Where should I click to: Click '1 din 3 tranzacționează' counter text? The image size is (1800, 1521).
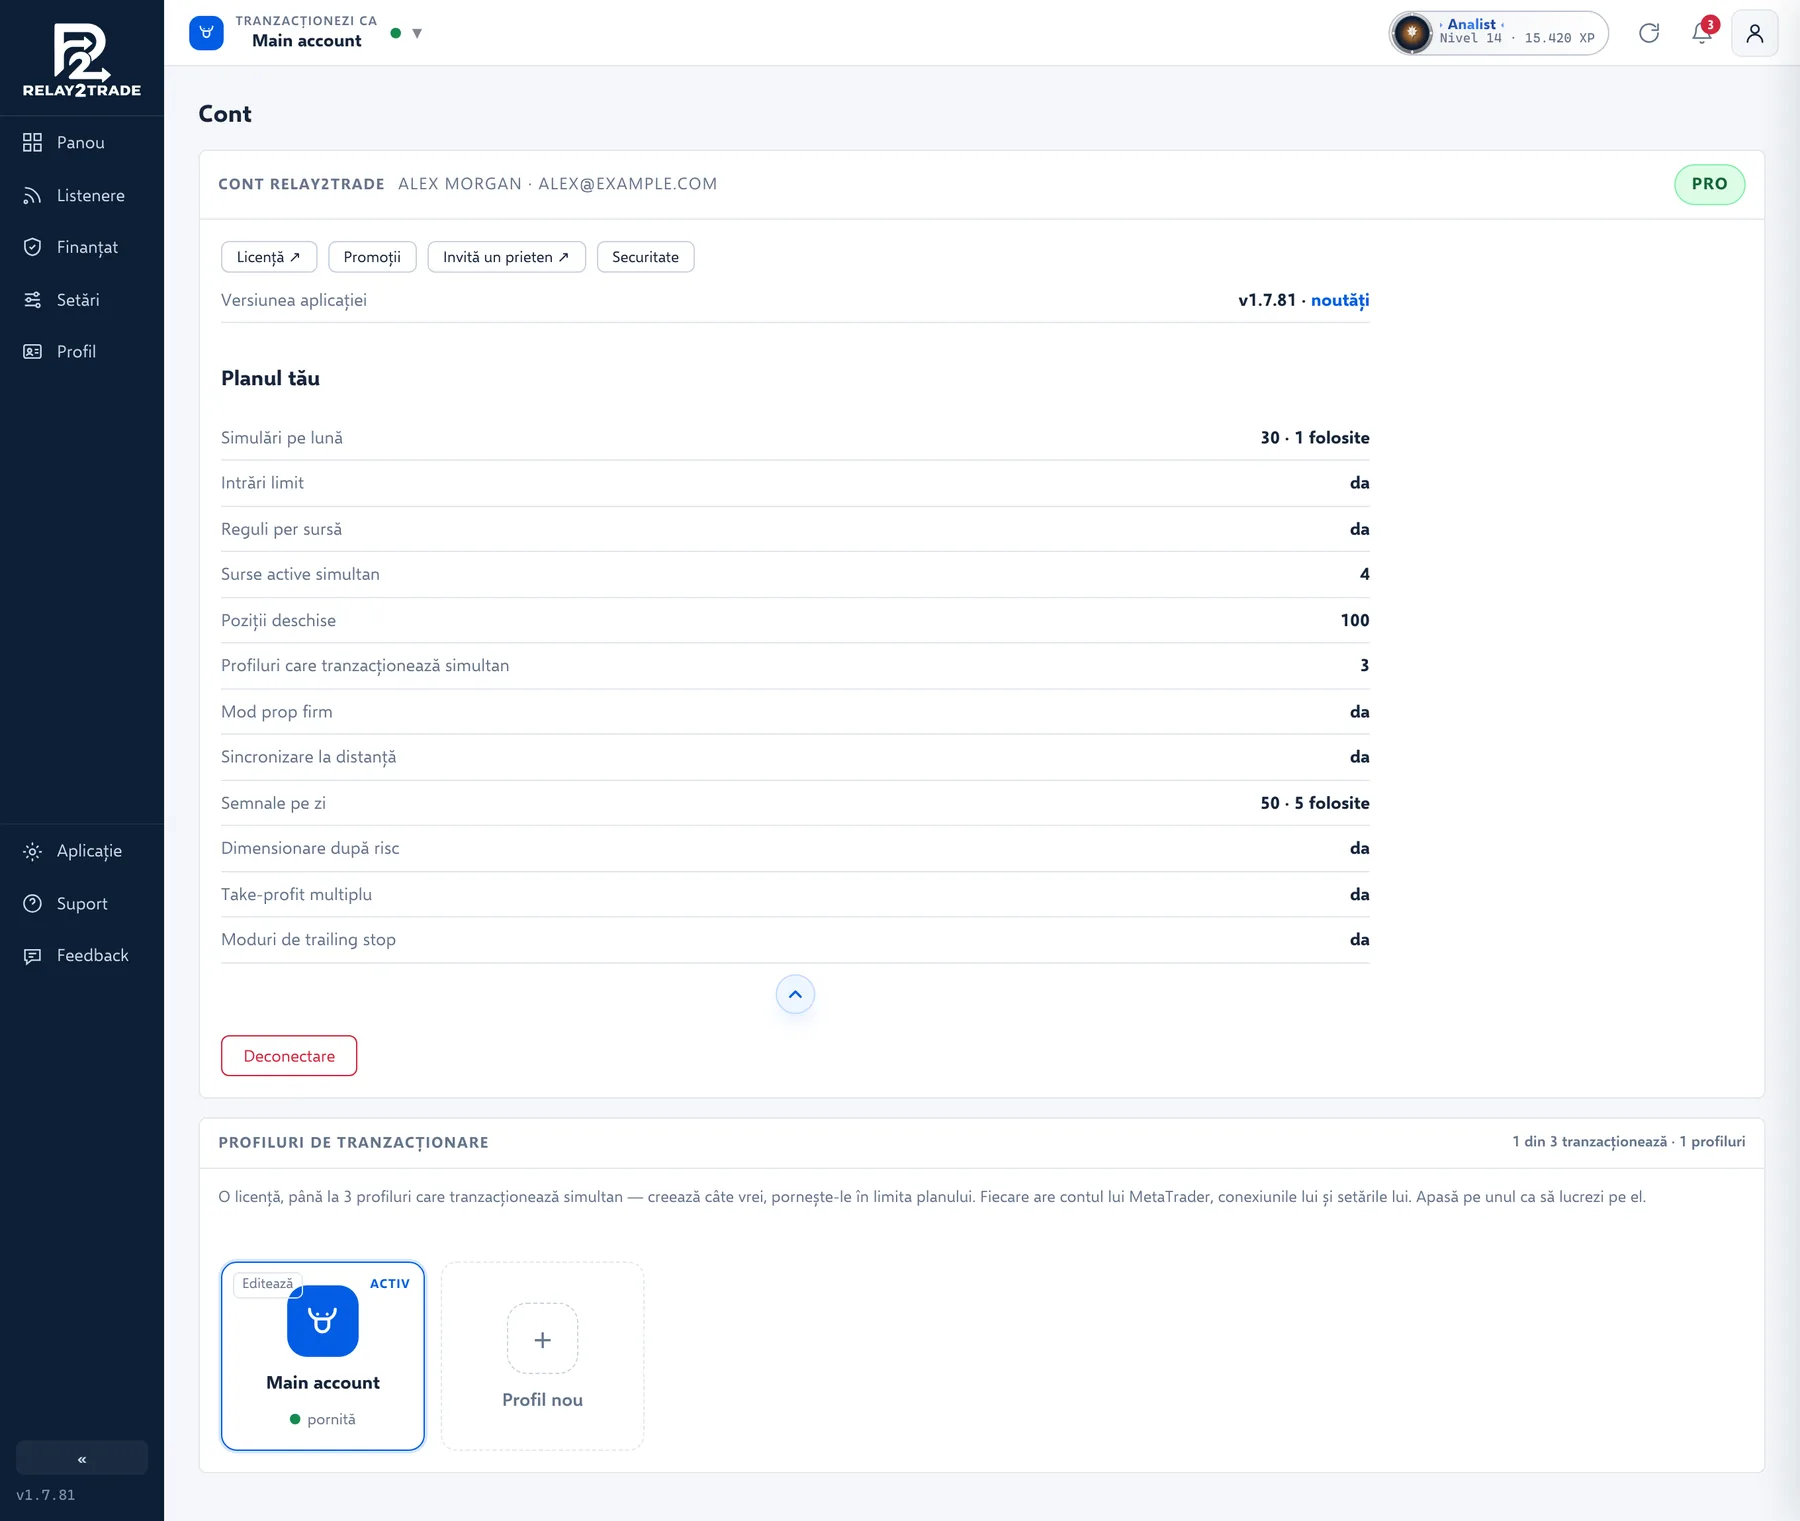[x=1589, y=1142]
